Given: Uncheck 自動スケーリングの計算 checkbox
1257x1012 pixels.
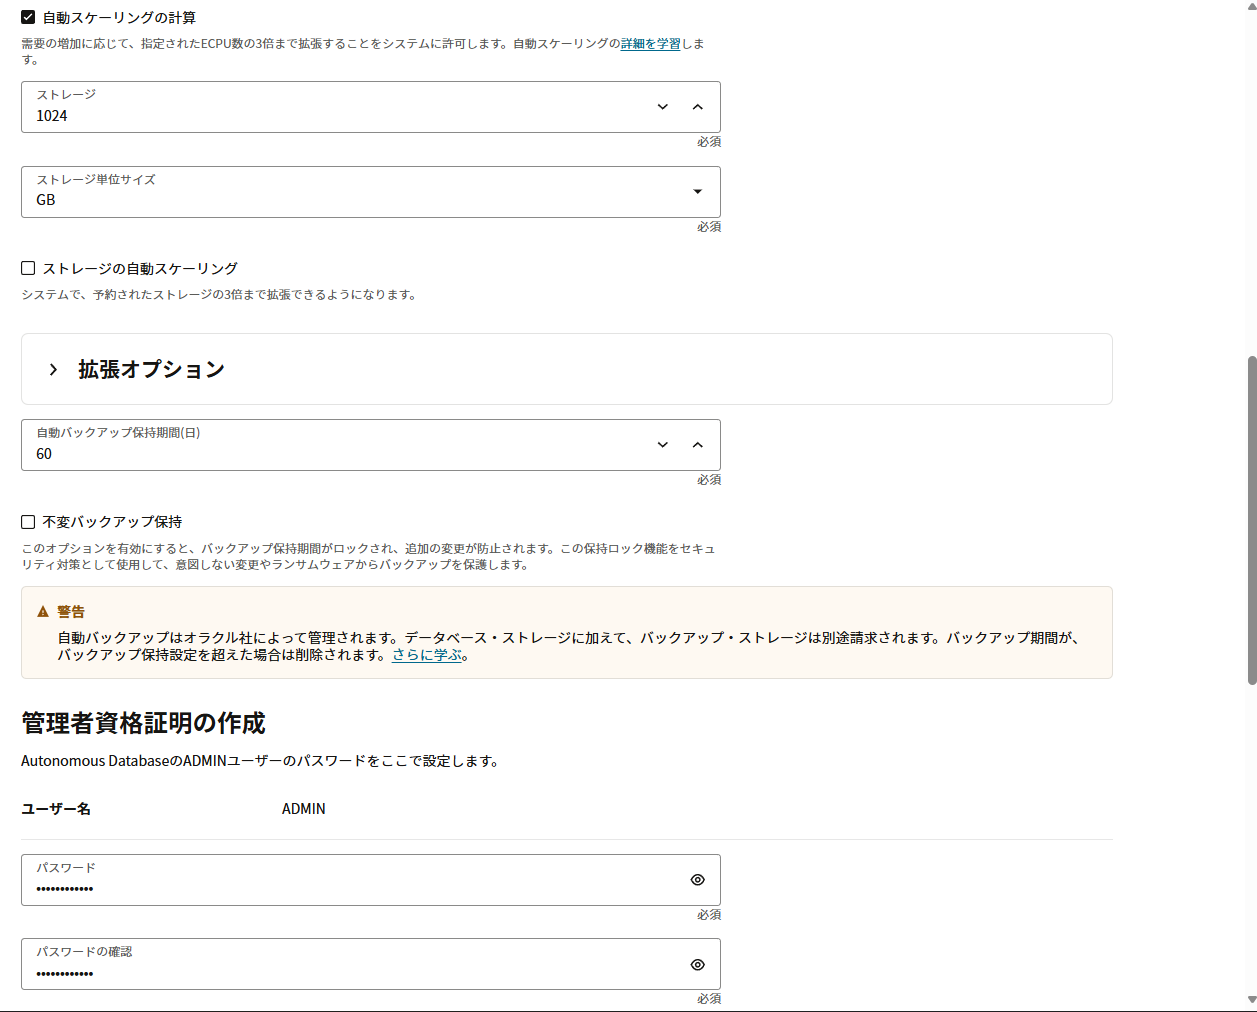Looking at the screenshot, I should 28,17.
